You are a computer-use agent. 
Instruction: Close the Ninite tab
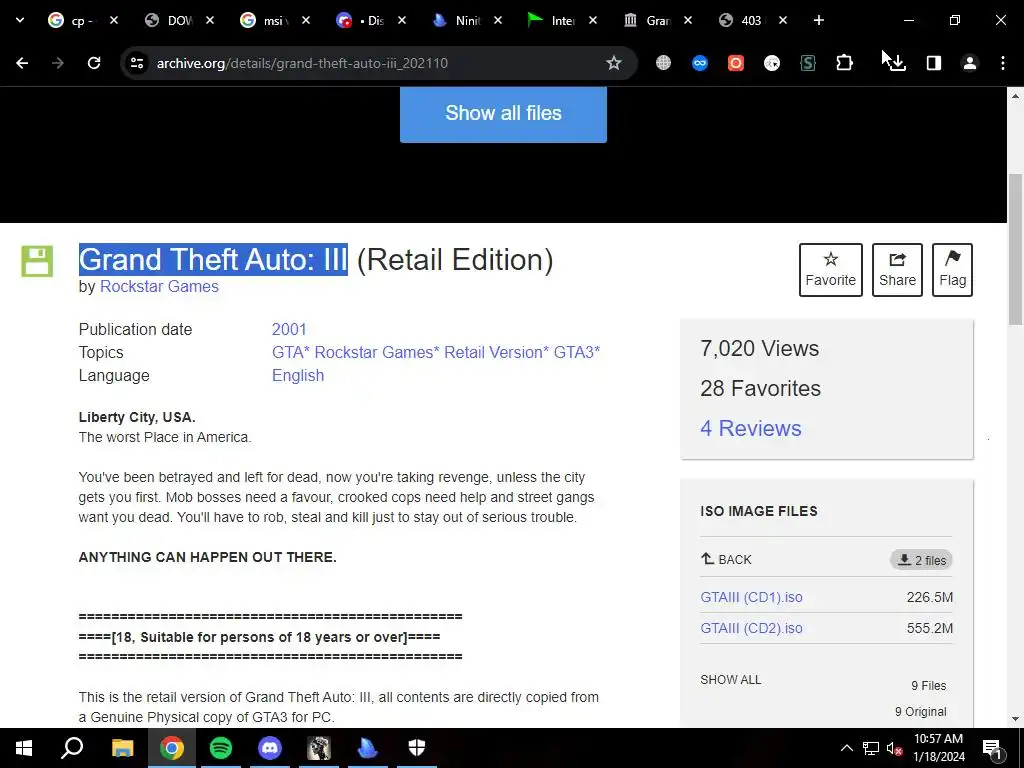pyautogui.click(x=498, y=20)
